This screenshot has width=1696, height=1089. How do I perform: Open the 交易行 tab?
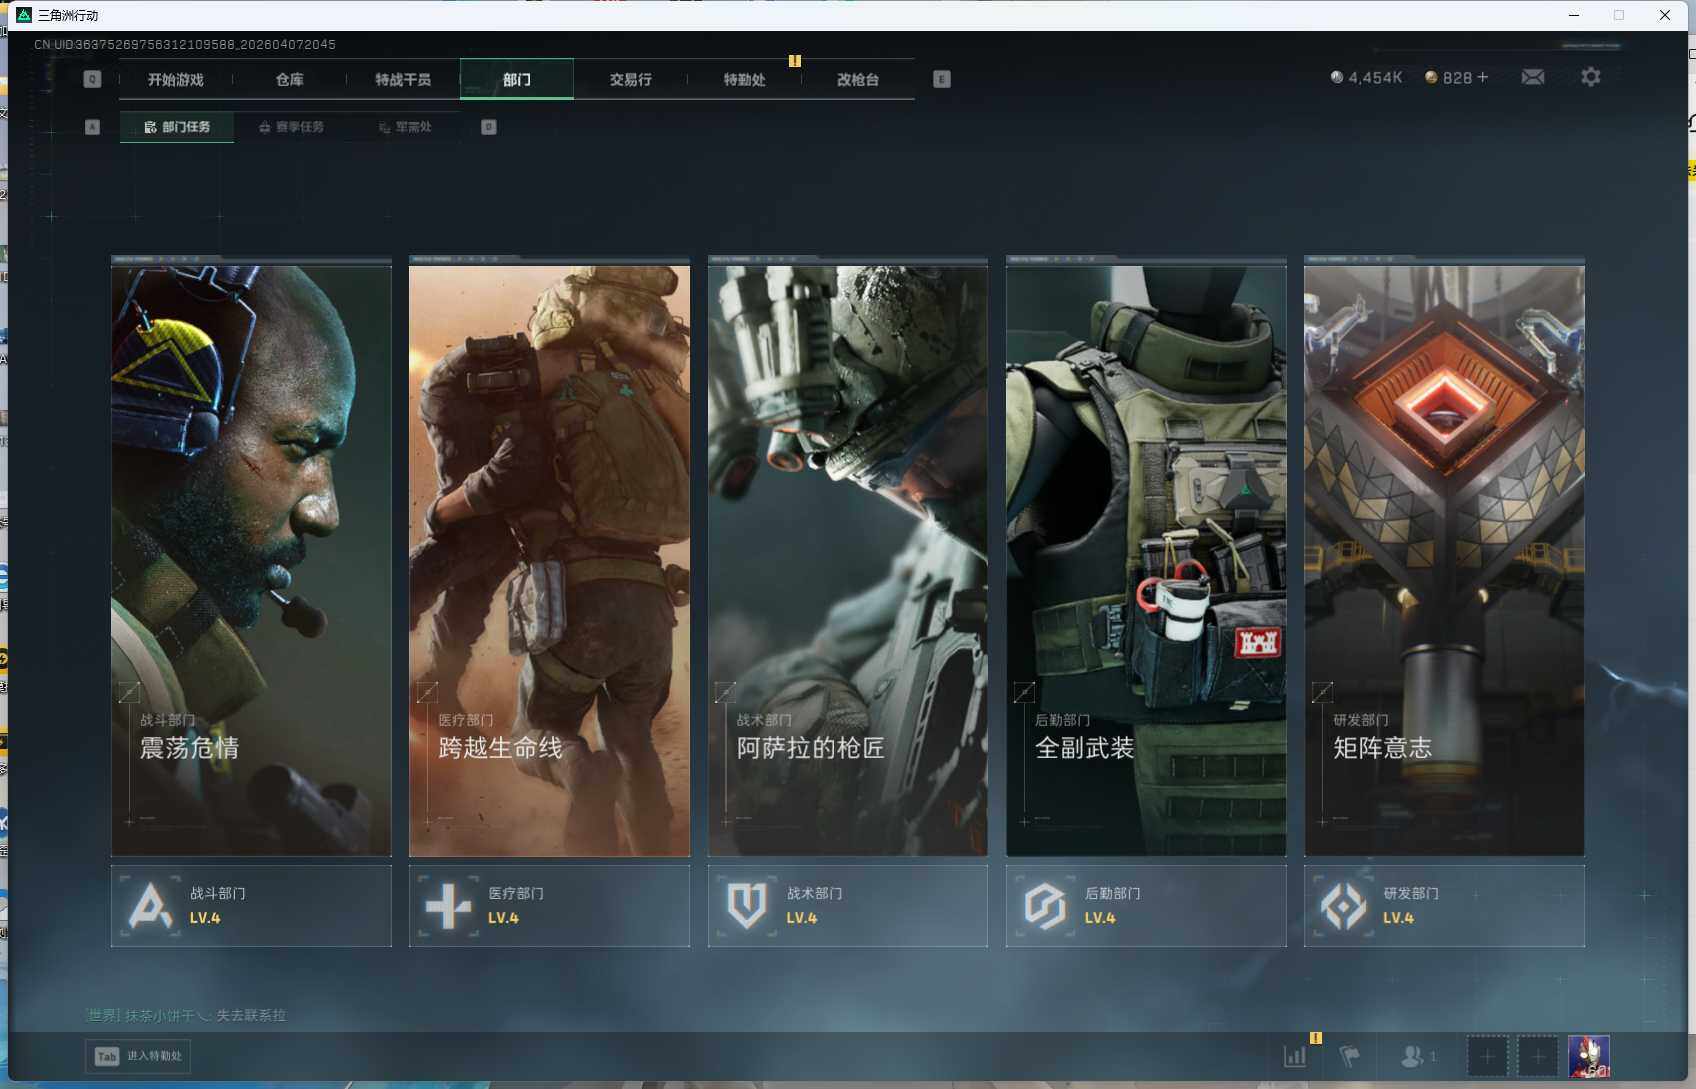pyautogui.click(x=631, y=79)
